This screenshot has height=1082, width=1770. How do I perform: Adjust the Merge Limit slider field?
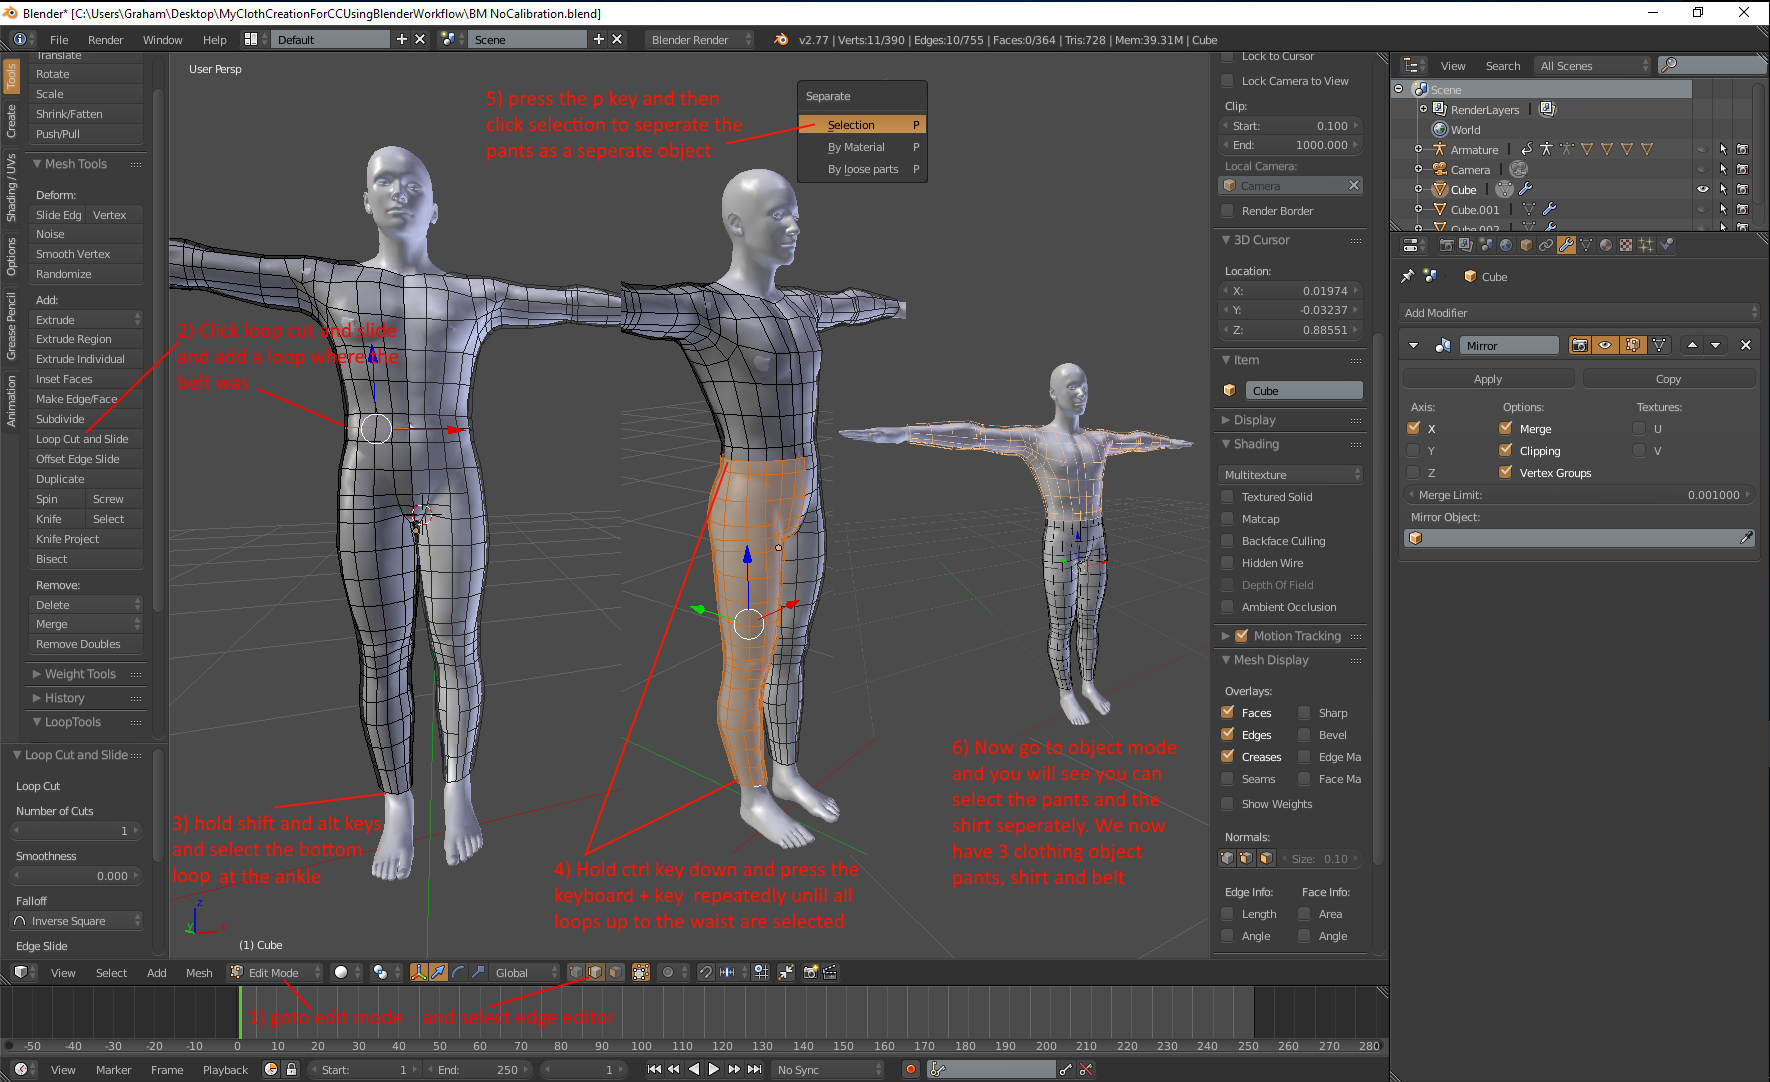1580,495
